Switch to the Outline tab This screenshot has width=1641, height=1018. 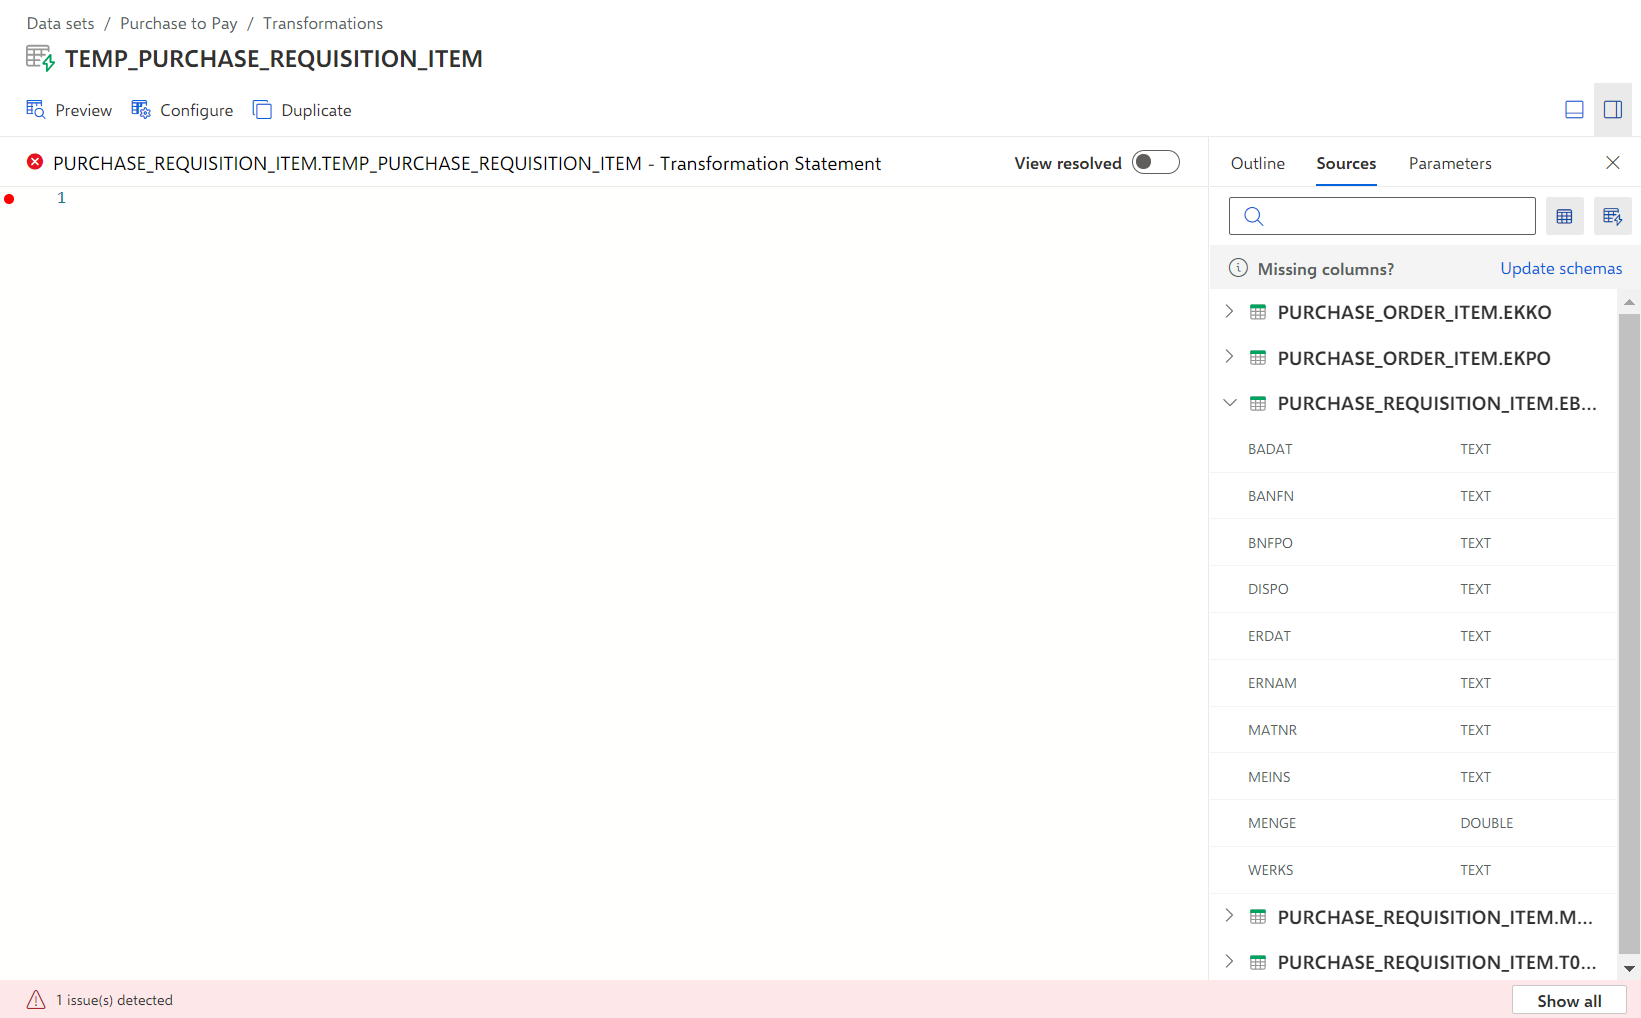pyautogui.click(x=1258, y=163)
